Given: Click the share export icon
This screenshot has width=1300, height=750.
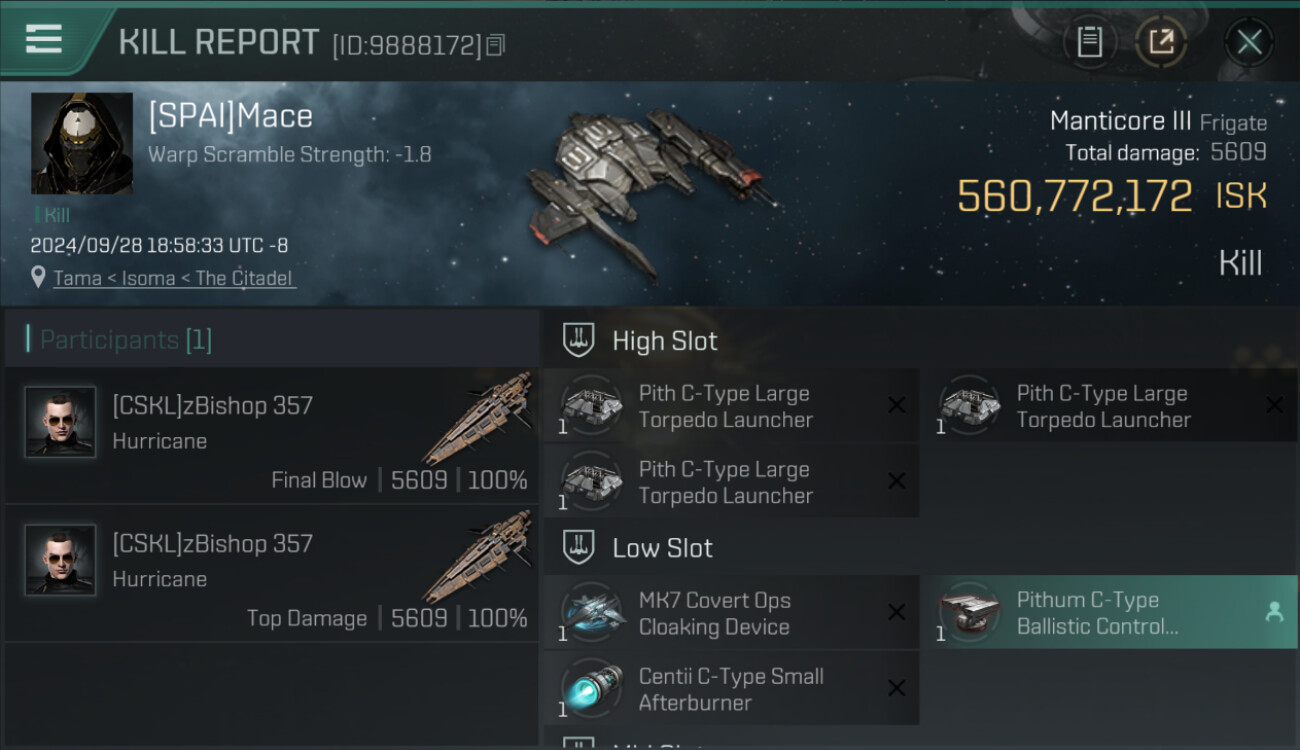Looking at the screenshot, I should click(1161, 42).
